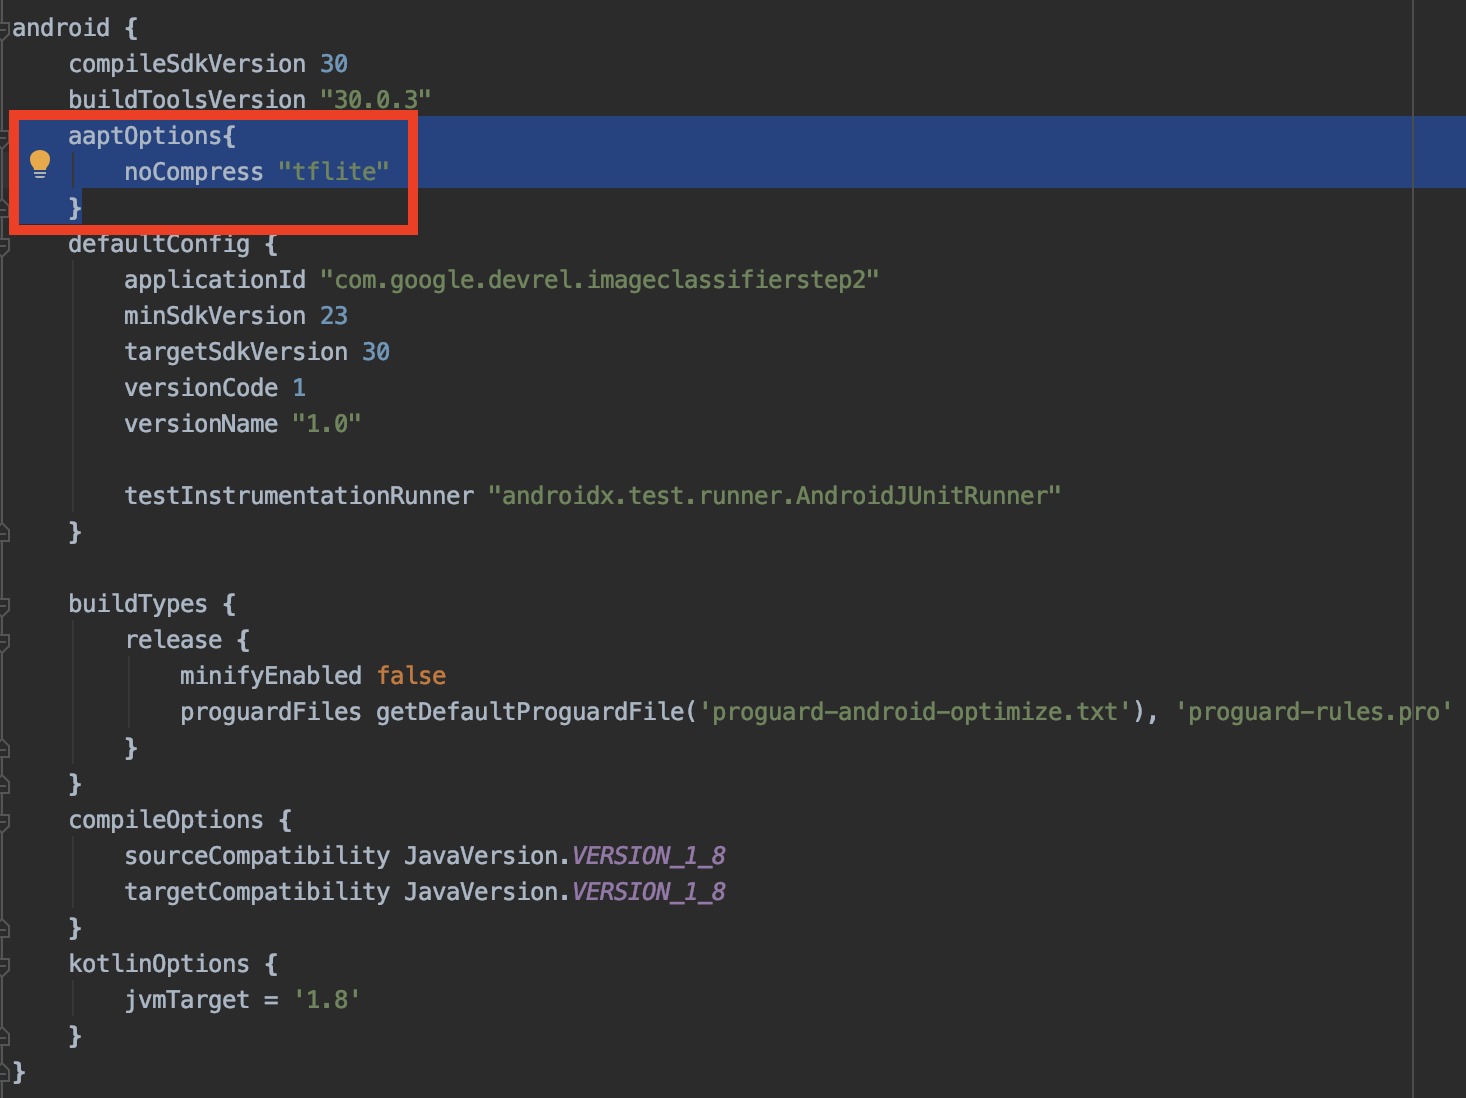Click the minSdkVersion value 23

(x=334, y=316)
